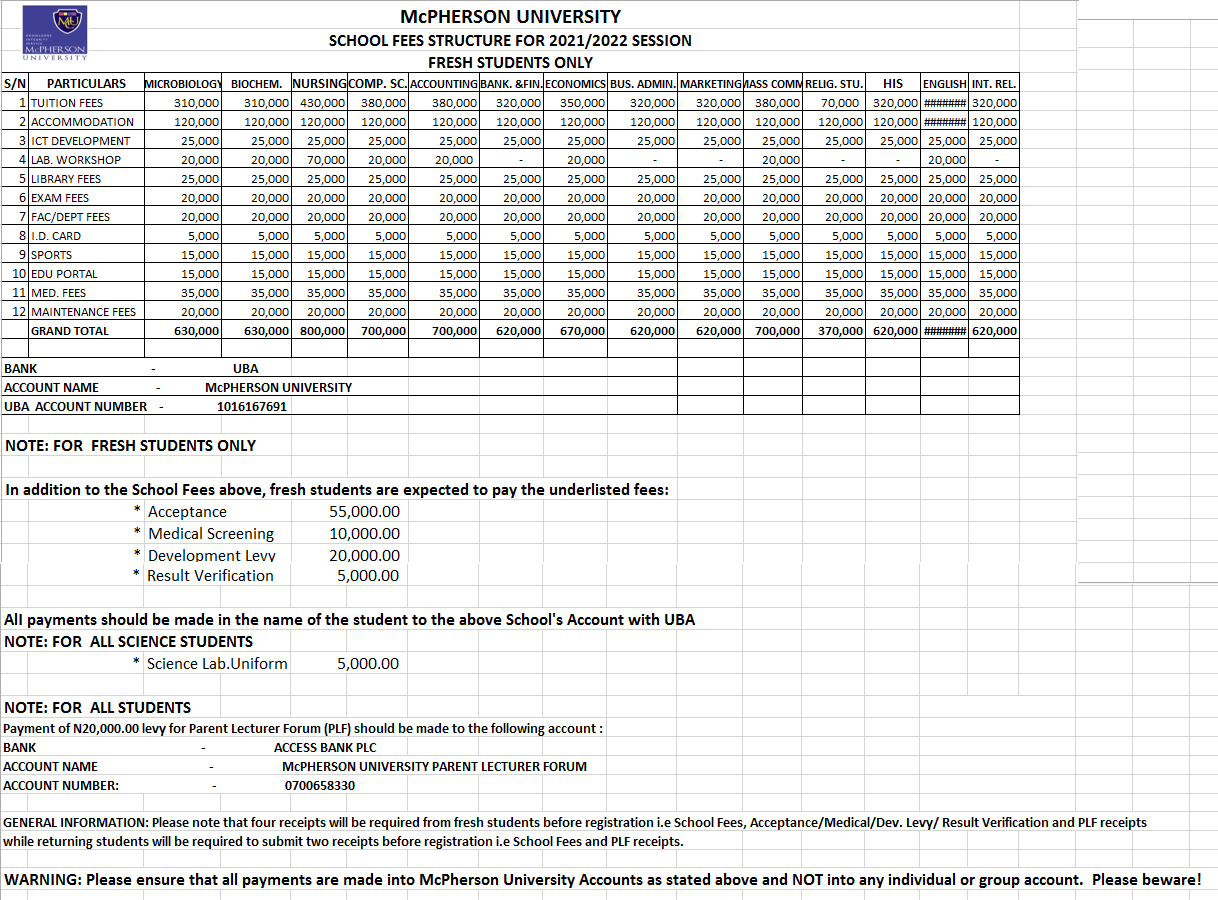Select the EDU PORTAL row label
The image size is (1218, 900).
click(64, 274)
